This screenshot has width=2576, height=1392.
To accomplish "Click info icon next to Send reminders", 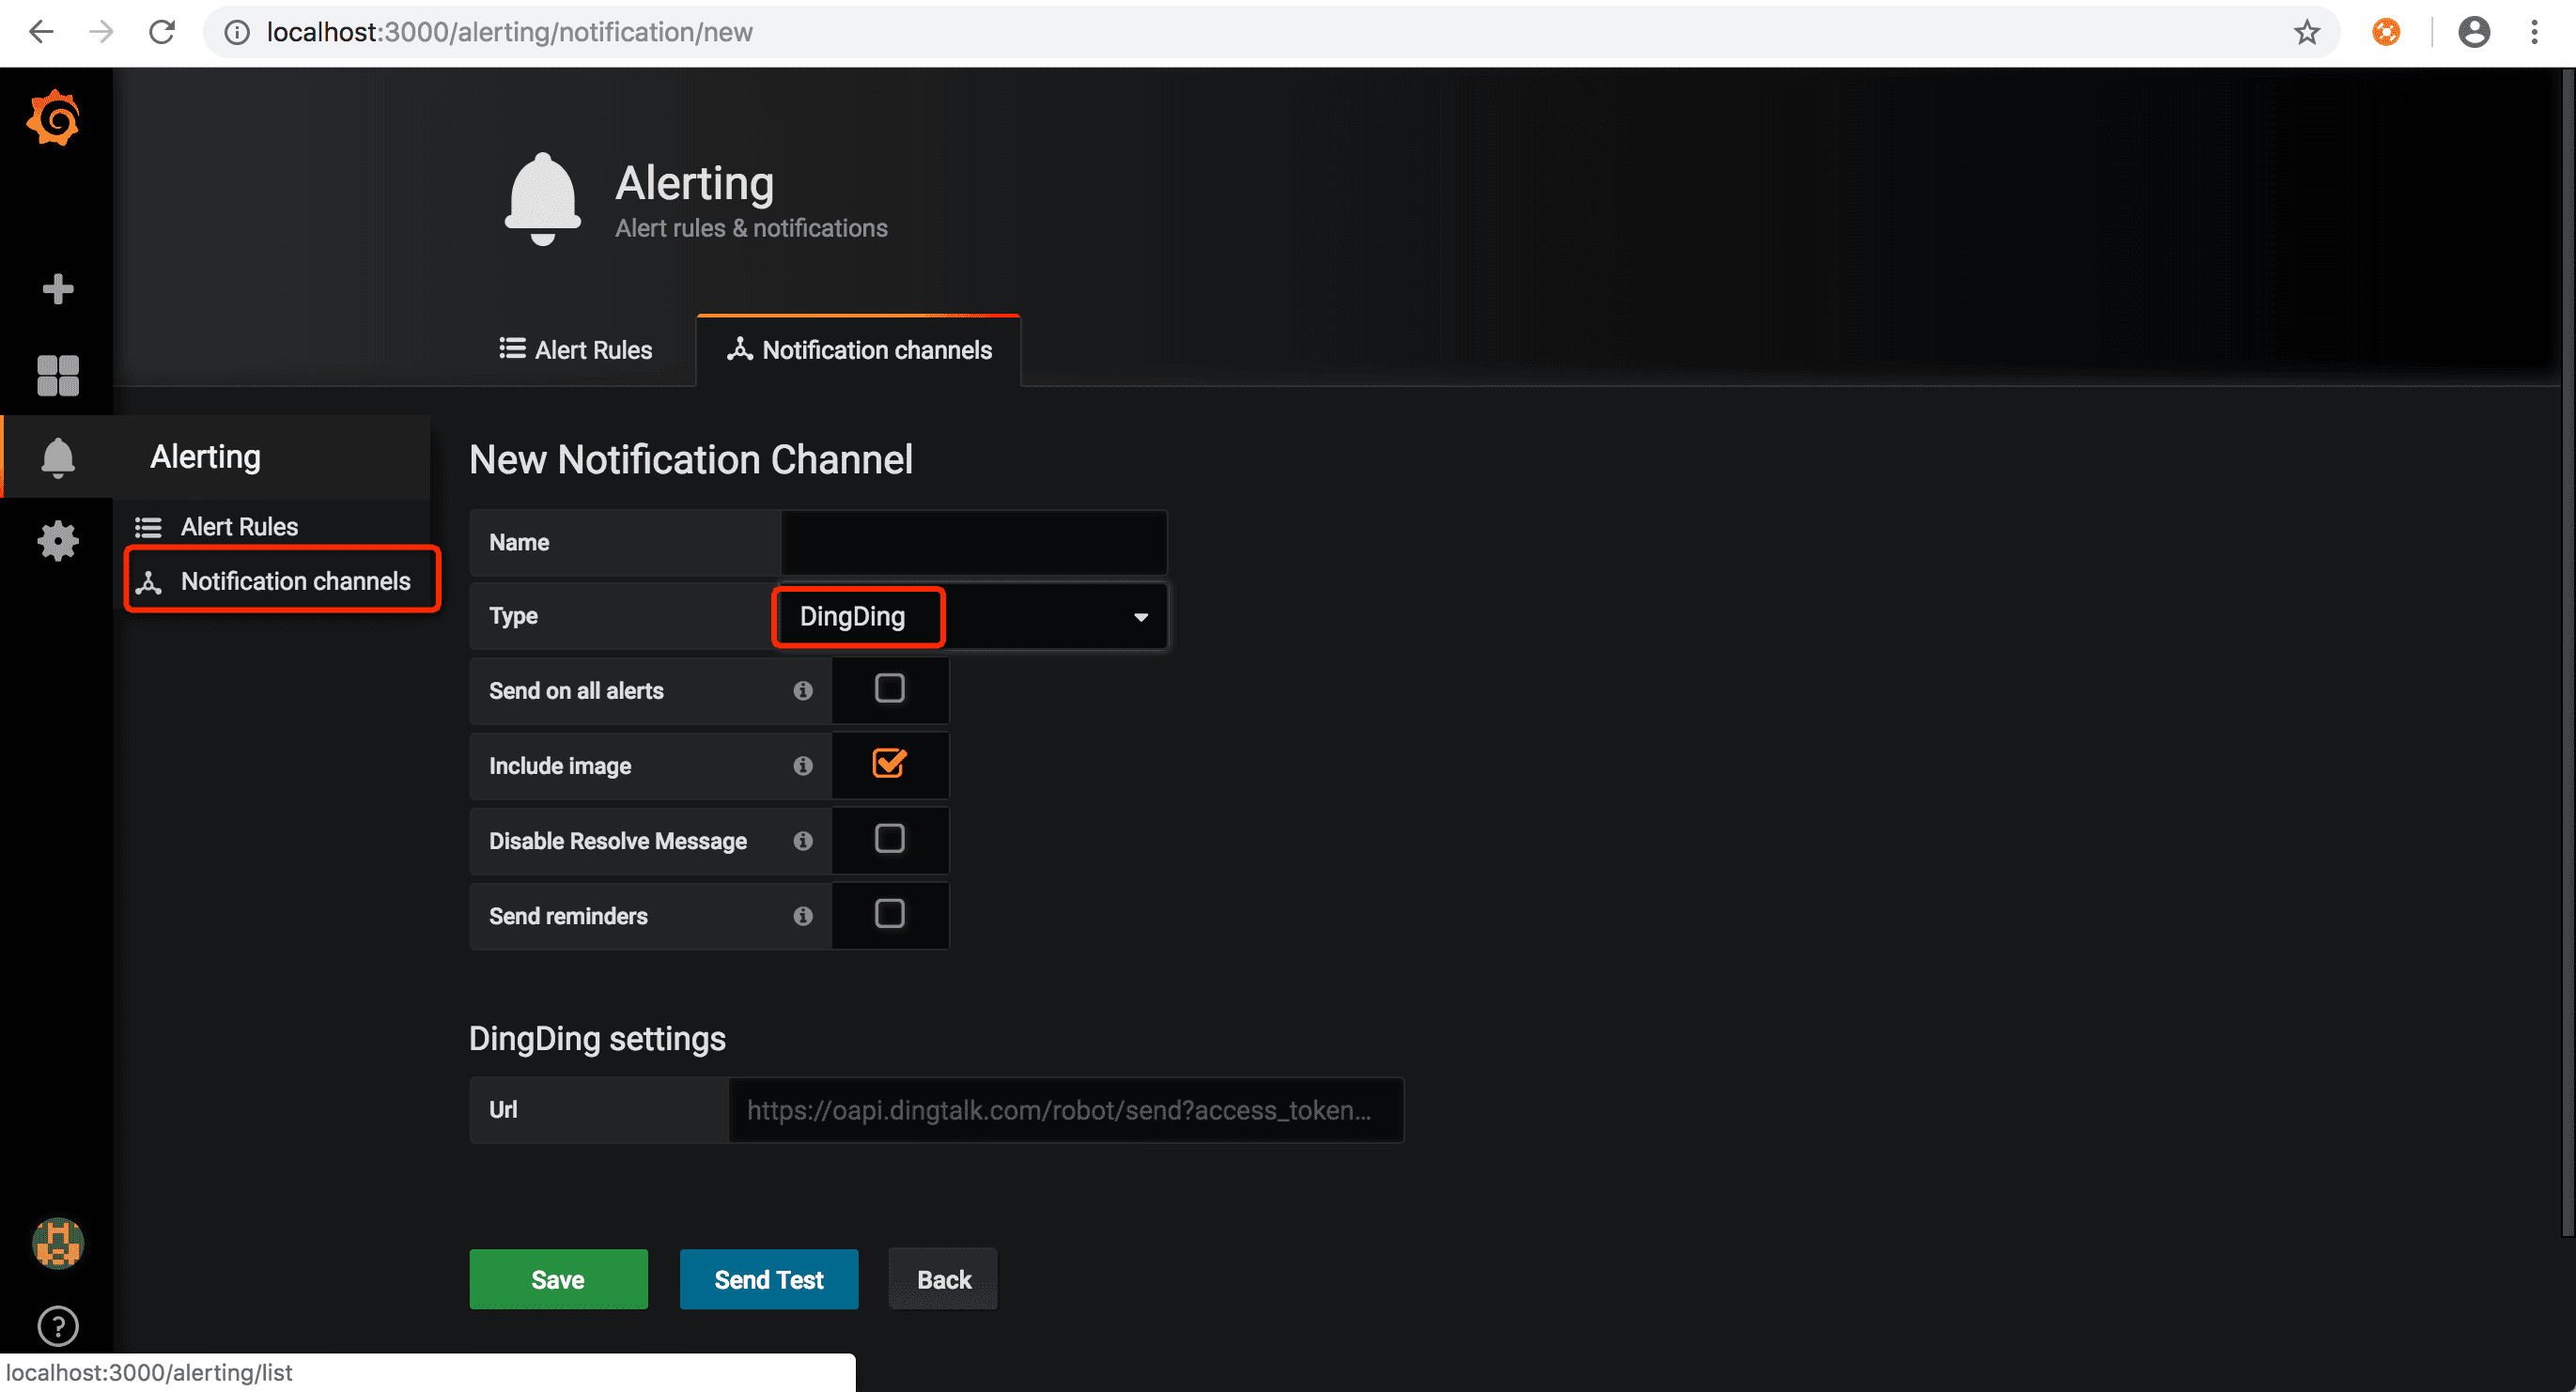I will coord(803,916).
